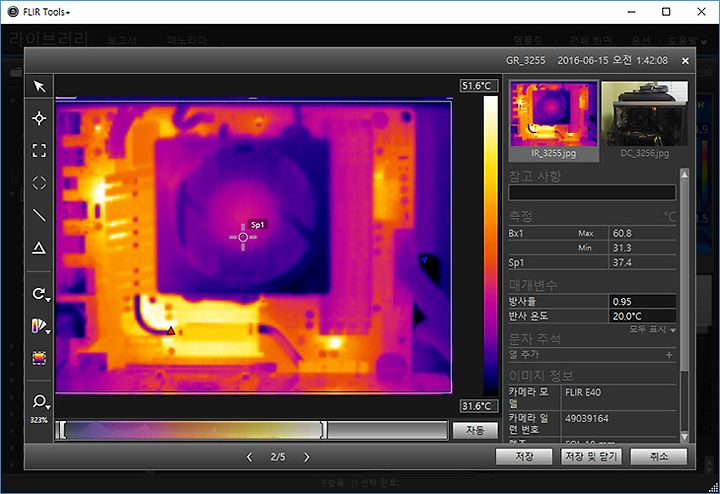Open the color palette selector tool
This screenshot has height=494, width=720.
[x=40, y=326]
